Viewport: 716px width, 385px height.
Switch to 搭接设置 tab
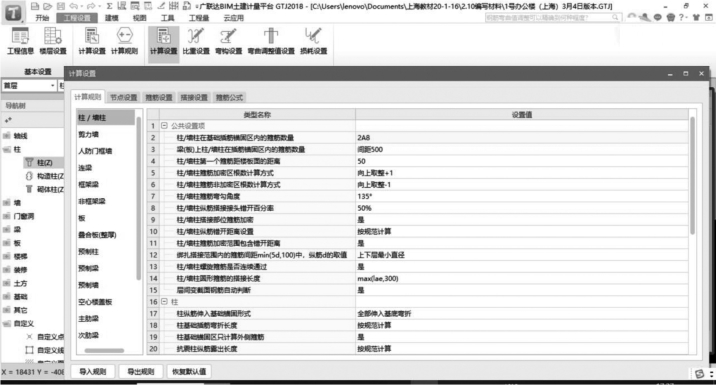click(194, 97)
